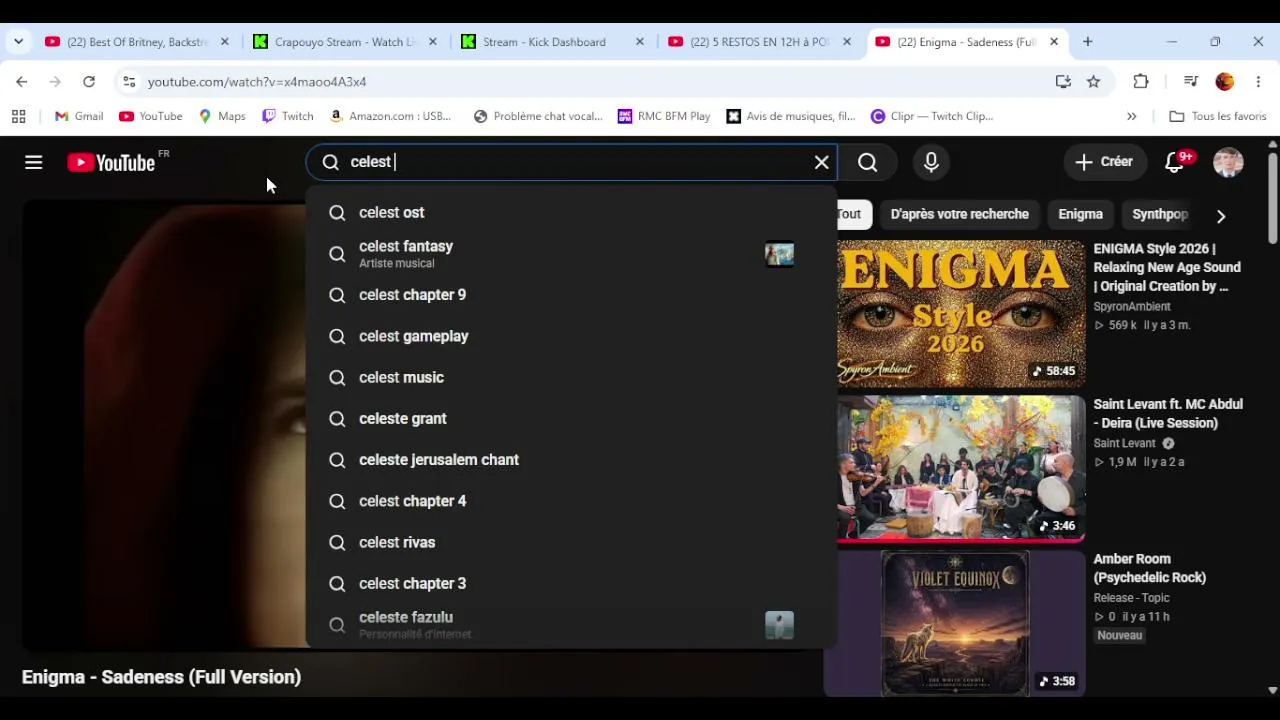Open the apps grid in bookmarks bar
The image size is (1280, 720).
[x=18, y=116]
